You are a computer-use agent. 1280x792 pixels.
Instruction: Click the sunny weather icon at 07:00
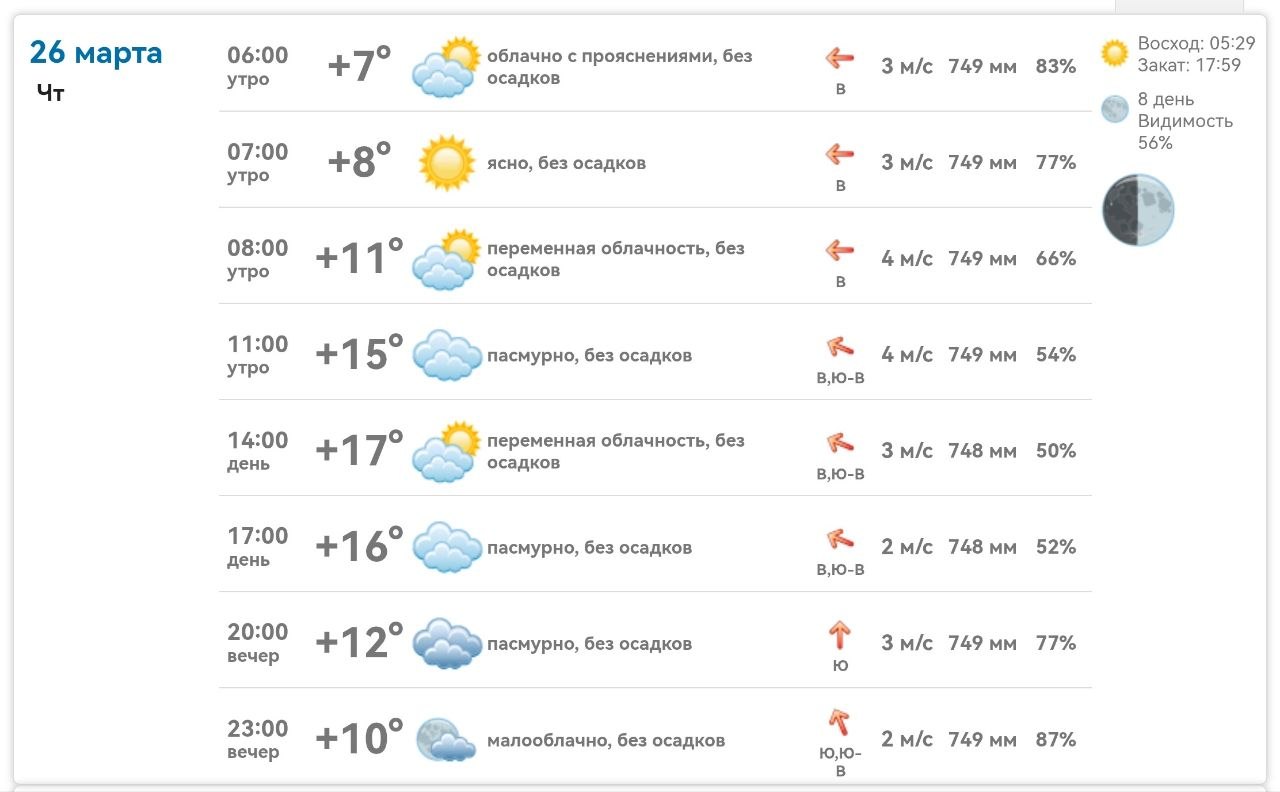pos(446,162)
